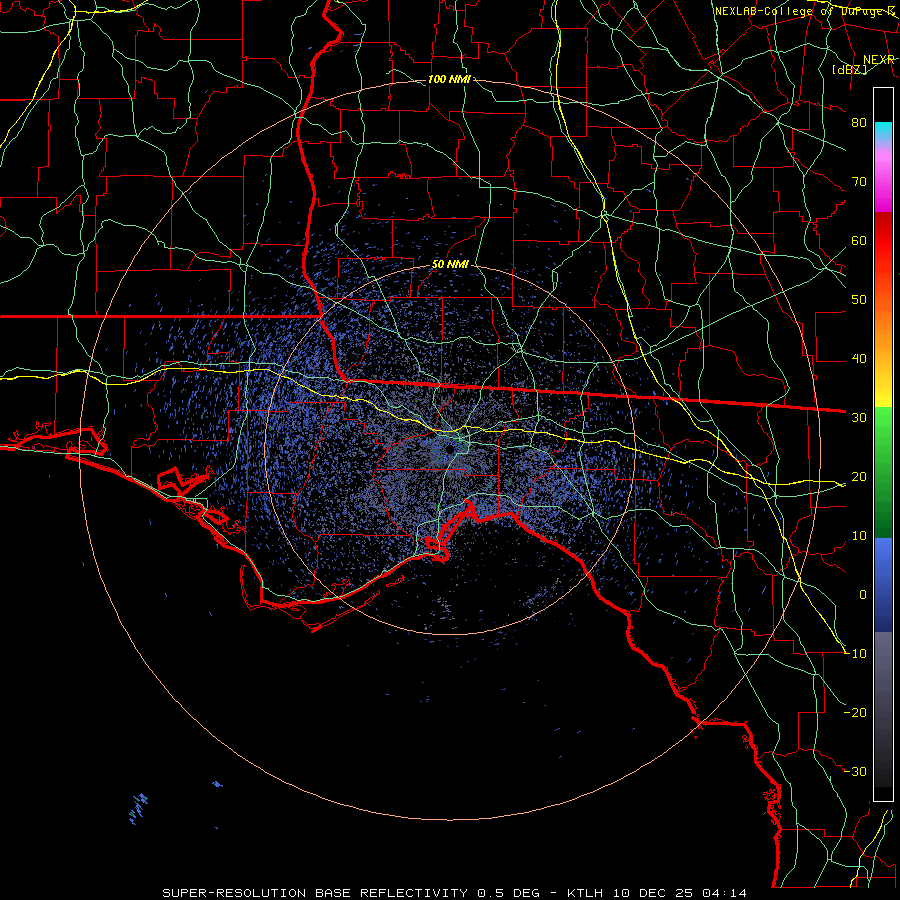Click the 50 value on the dBZ scale
Viewport: 900px width, 900px height.
[x=859, y=300]
